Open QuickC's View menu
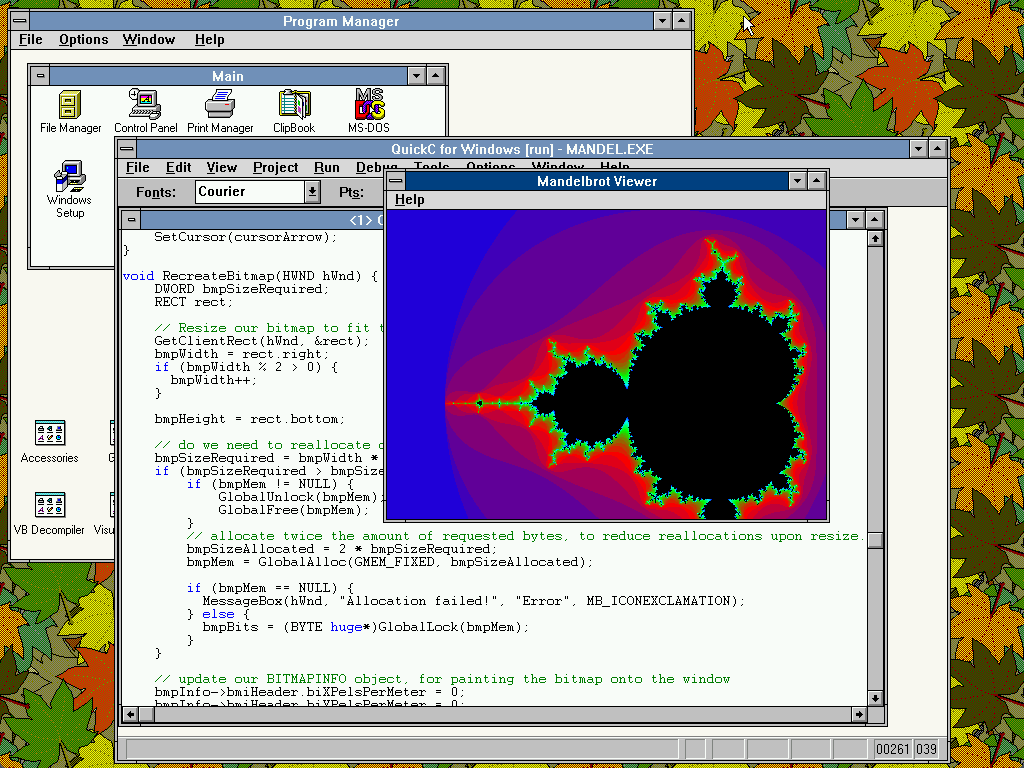The width and height of the screenshot is (1024, 768). click(221, 168)
